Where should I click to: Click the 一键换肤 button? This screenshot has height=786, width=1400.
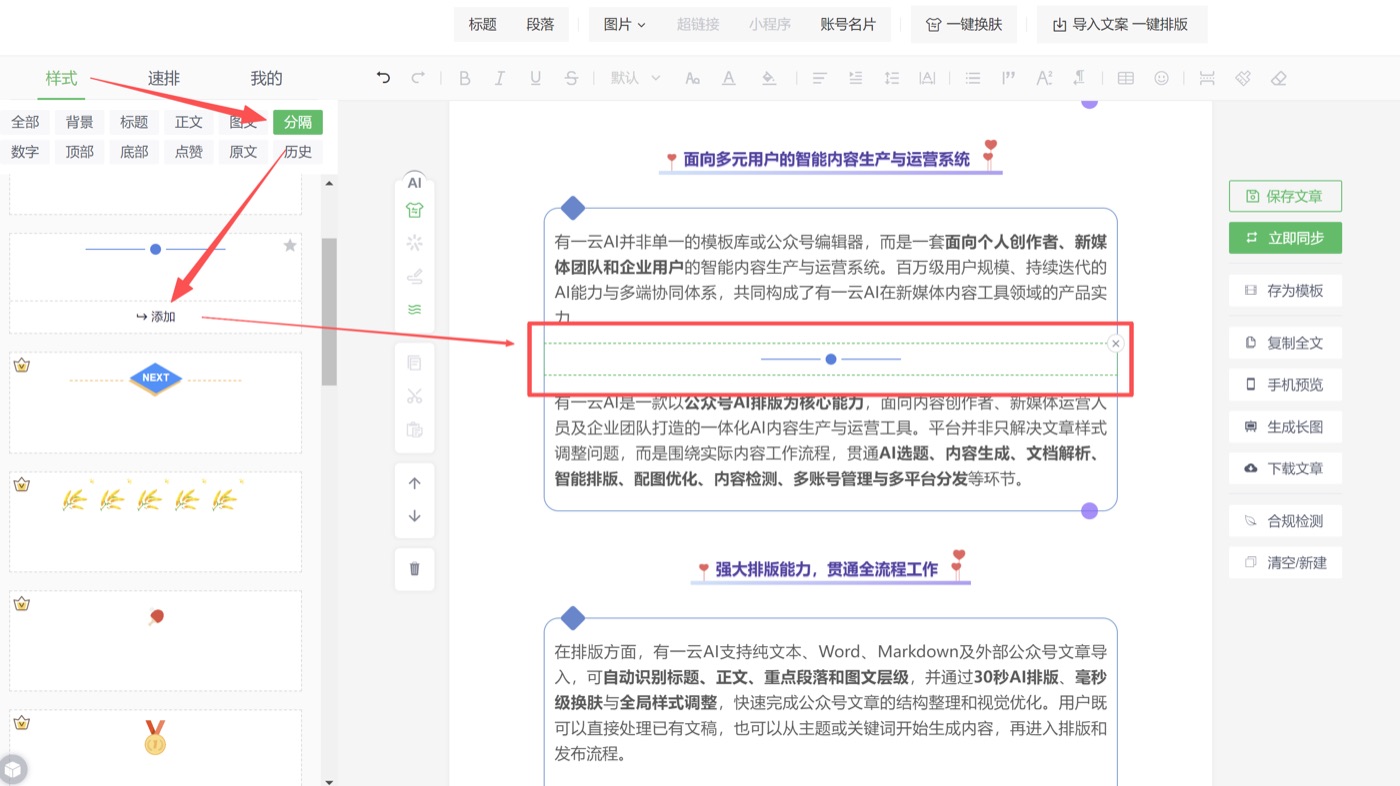pyautogui.click(x=964, y=24)
